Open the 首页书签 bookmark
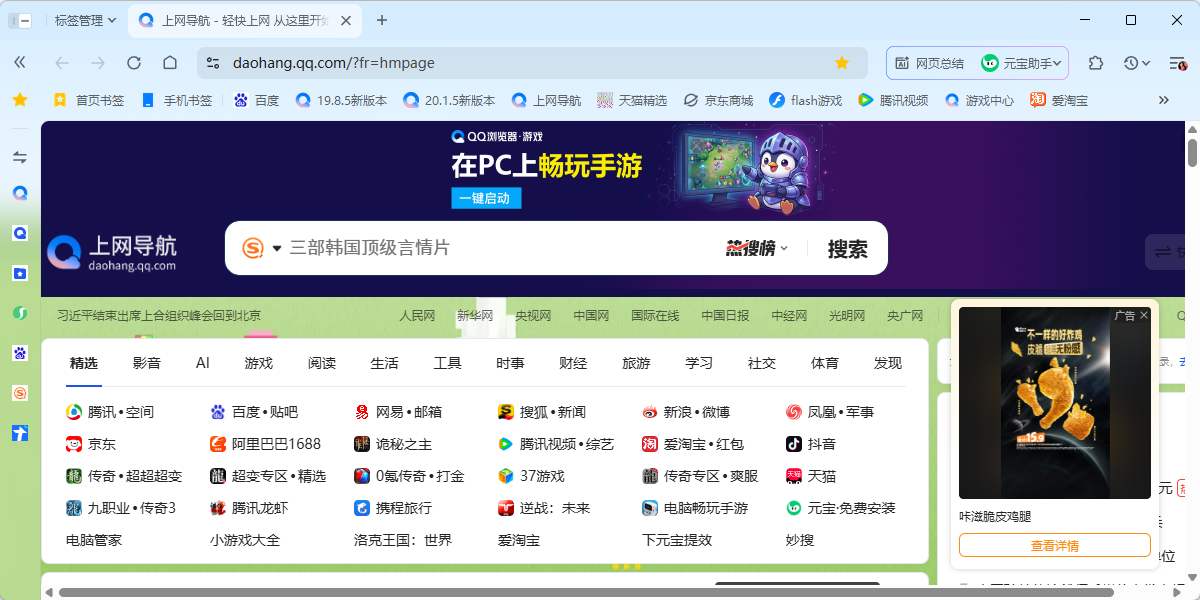The width and height of the screenshot is (1200, 600). coord(88,100)
